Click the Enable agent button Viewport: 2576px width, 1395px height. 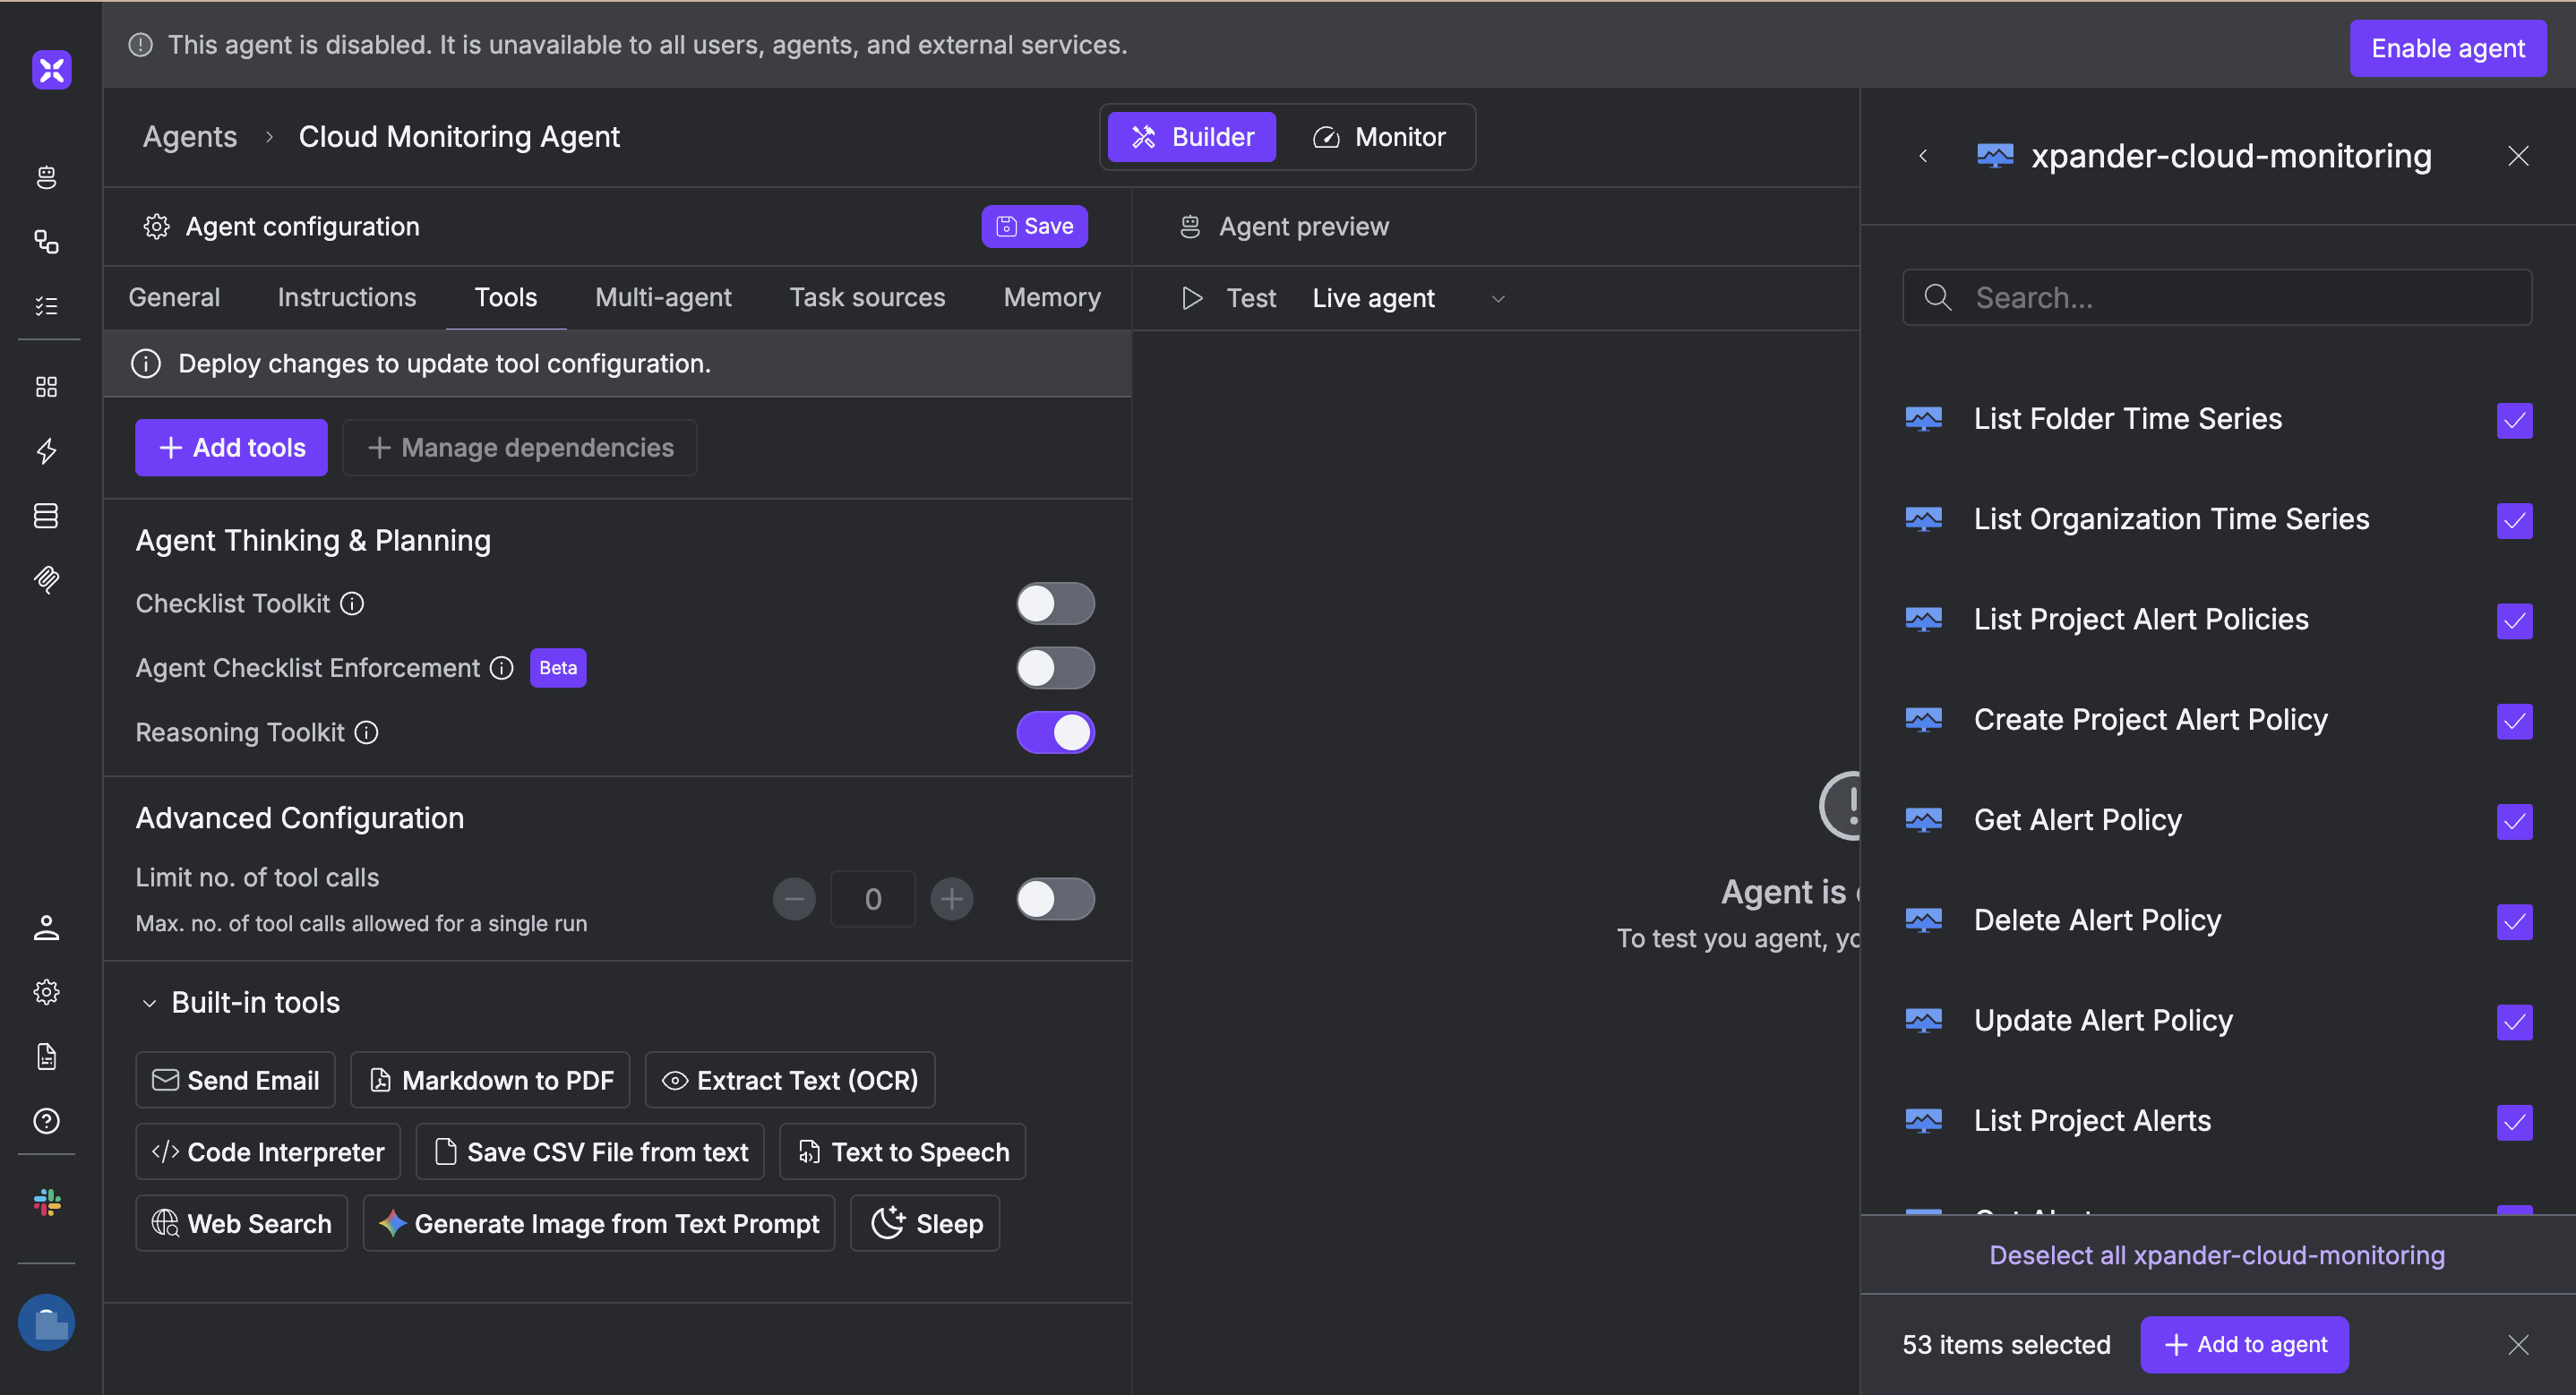2446,48
